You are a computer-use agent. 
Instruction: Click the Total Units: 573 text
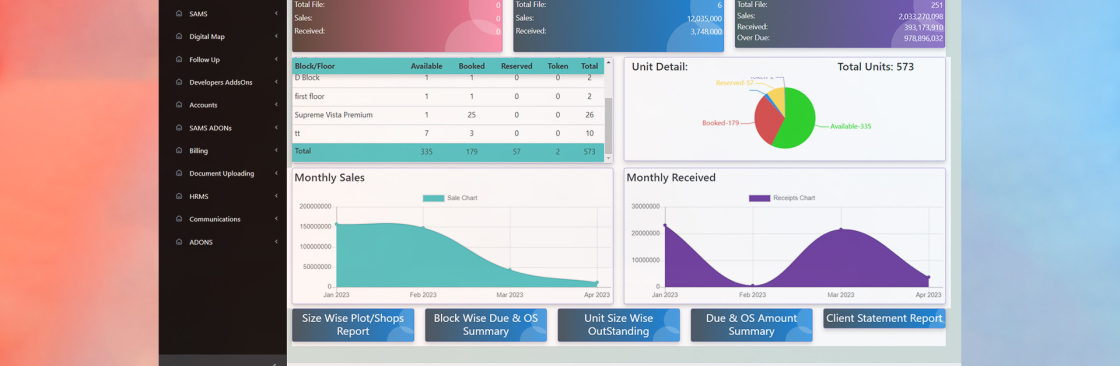pos(876,66)
